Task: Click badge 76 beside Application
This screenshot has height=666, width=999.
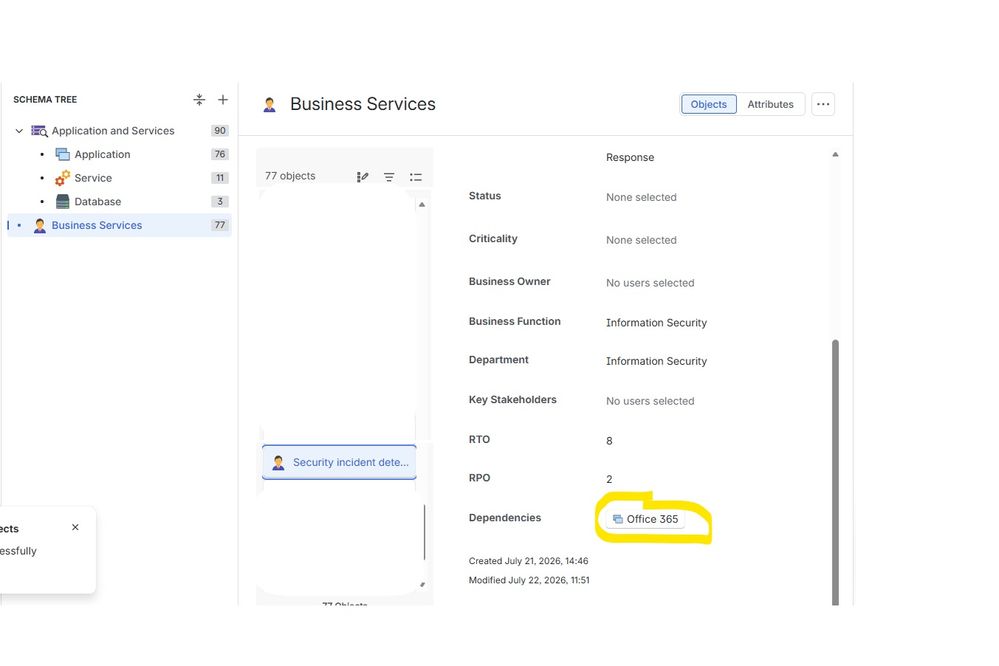Action: (220, 154)
